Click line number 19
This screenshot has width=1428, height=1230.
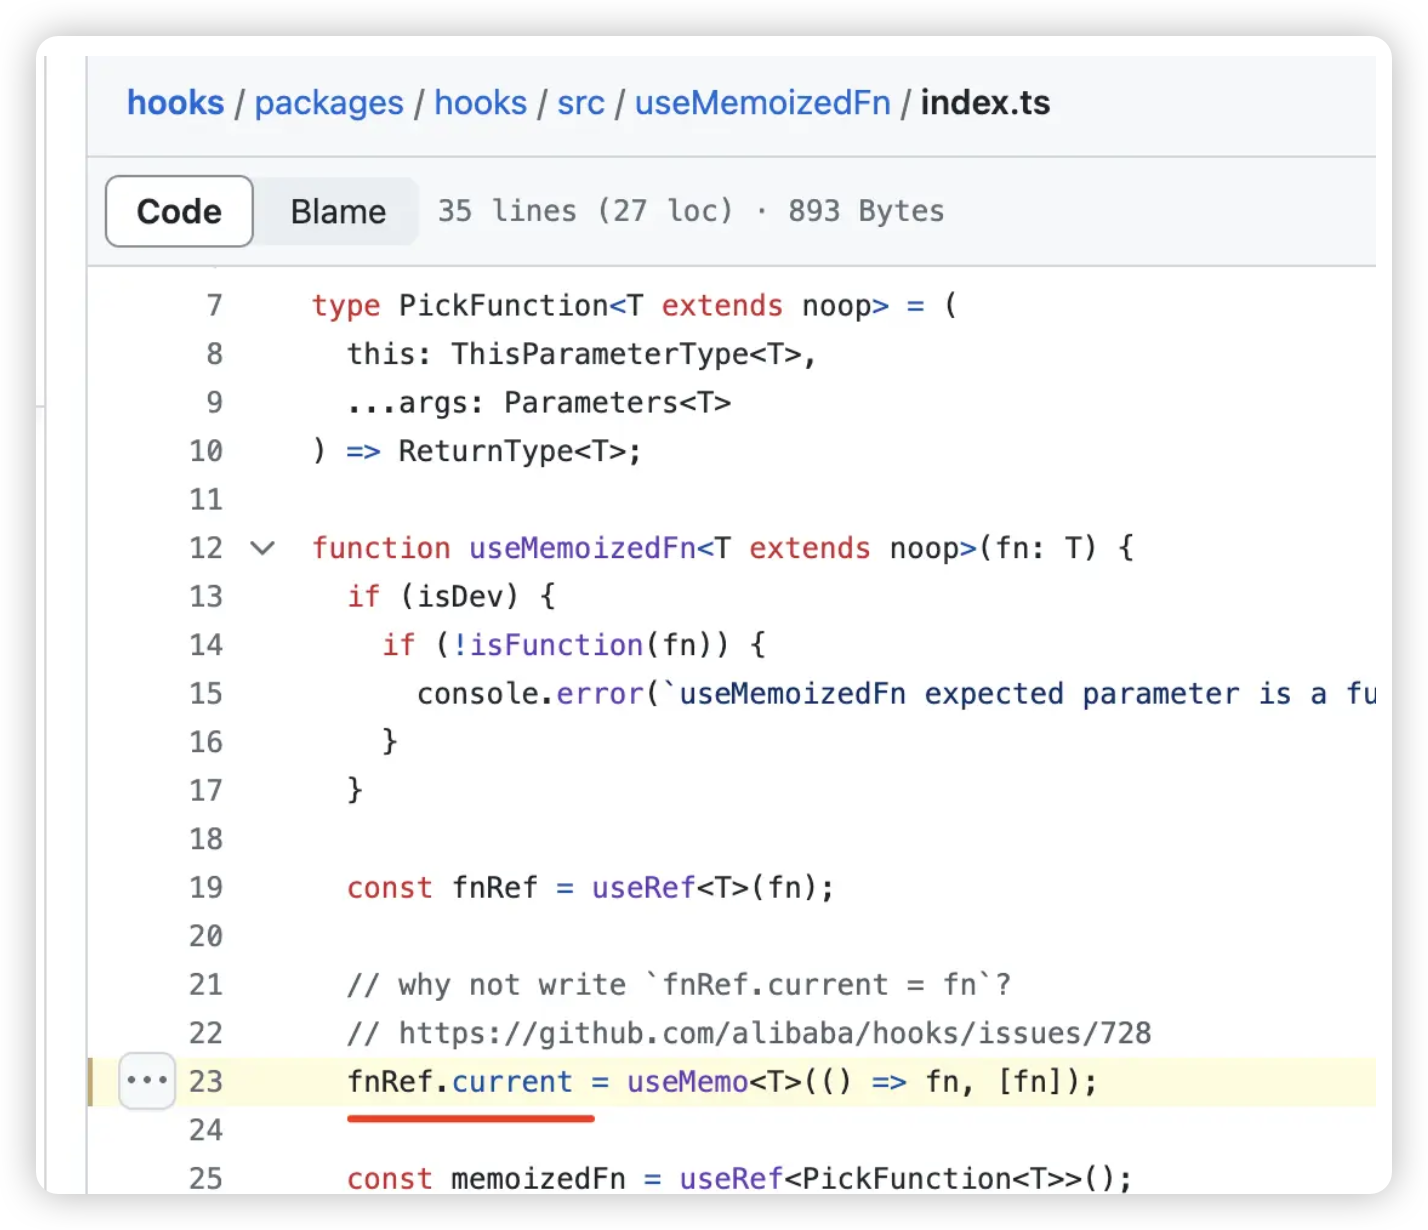pos(206,888)
